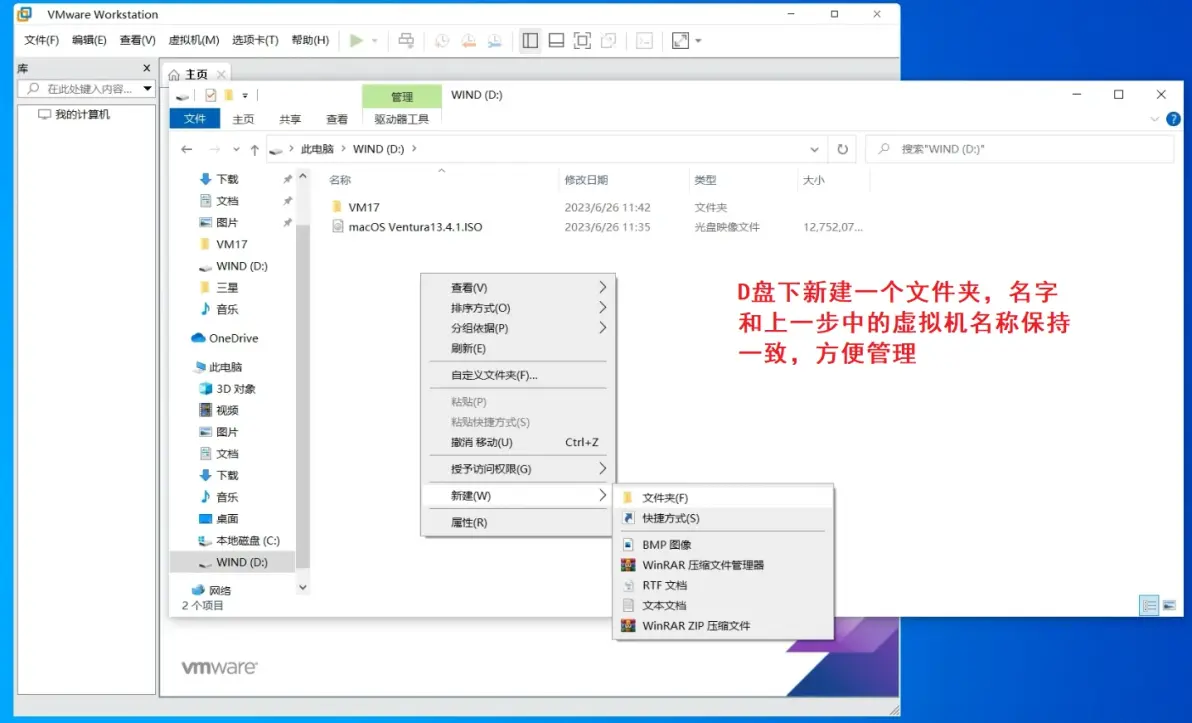Click the revert to snapshot icon

pos(468,41)
